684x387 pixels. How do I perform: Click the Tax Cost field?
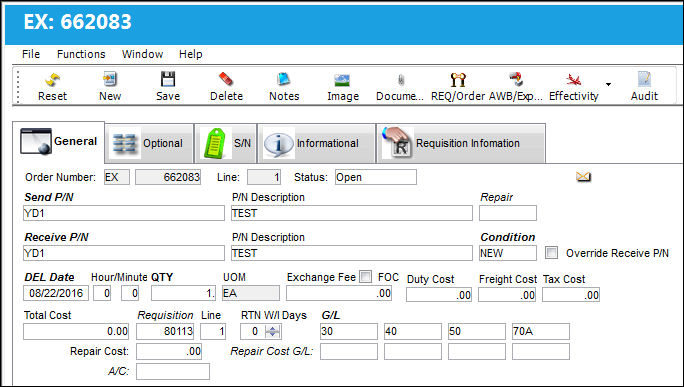pos(571,295)
